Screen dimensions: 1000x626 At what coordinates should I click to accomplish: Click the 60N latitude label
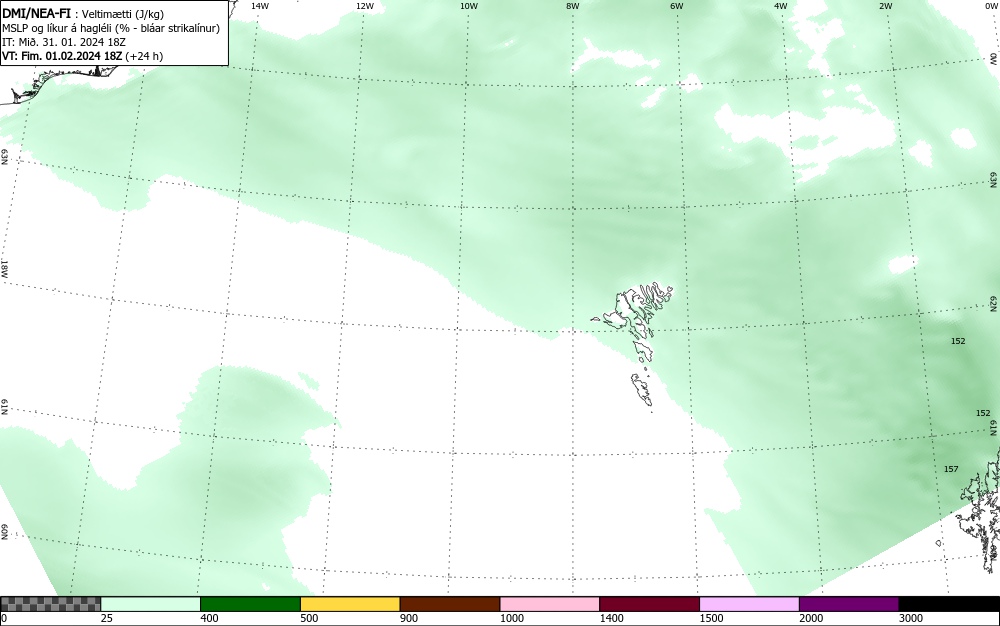pos(4,532)
